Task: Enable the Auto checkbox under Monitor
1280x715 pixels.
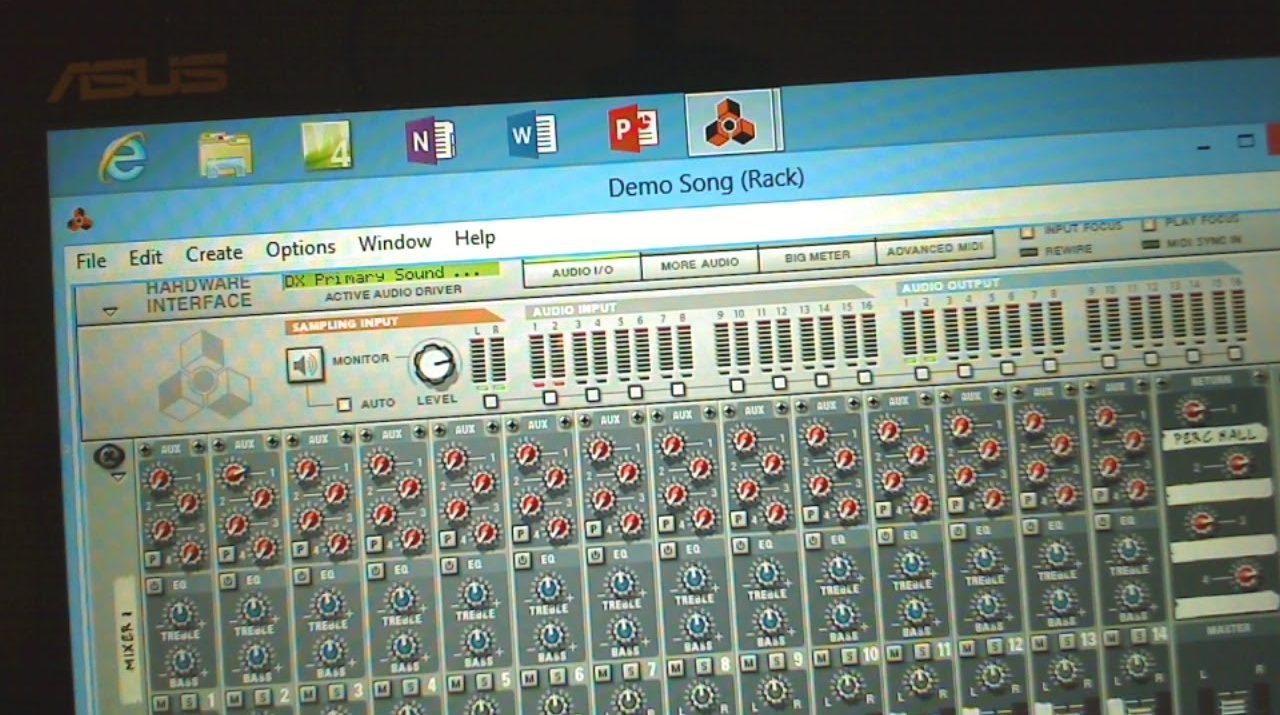Action: point(344,405)
